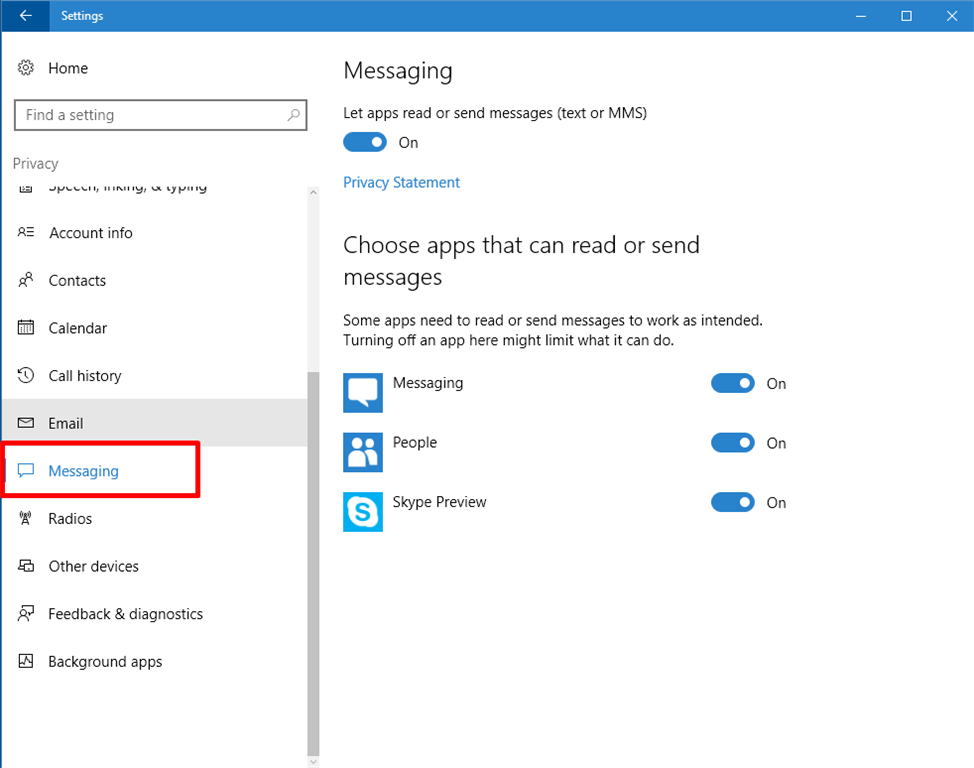Toggle the Skype Preview permission switch
This screenshot has width=974, height=768.
point(732,502)
